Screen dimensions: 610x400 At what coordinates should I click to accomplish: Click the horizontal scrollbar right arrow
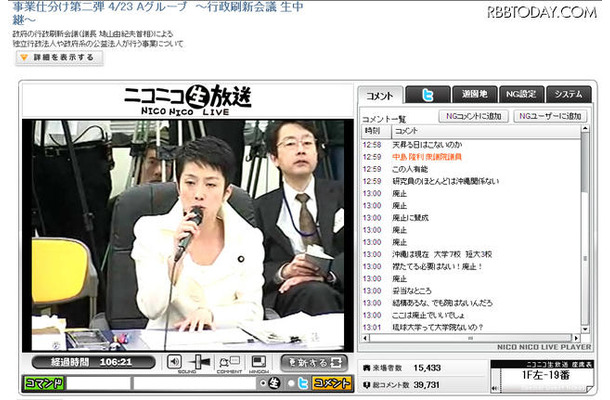coord(576,338)
